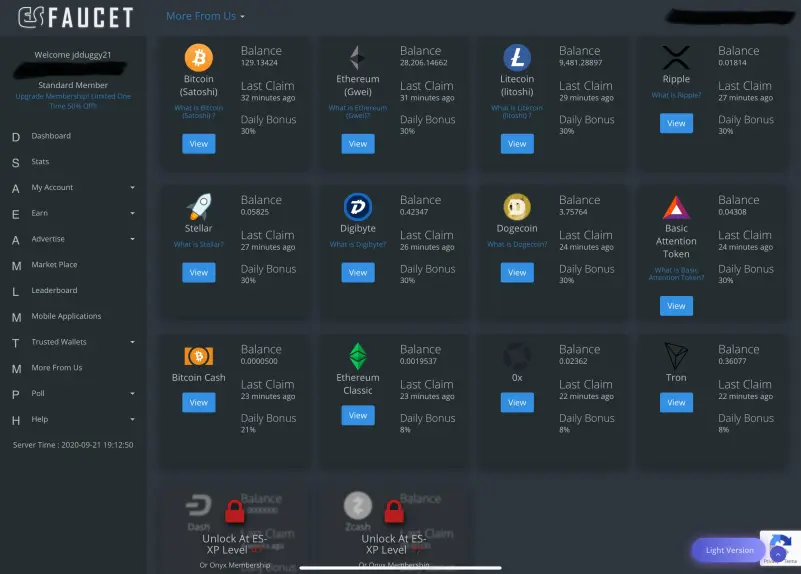
Task: Click the Litecoin coin icon
Action: [517, 57]
